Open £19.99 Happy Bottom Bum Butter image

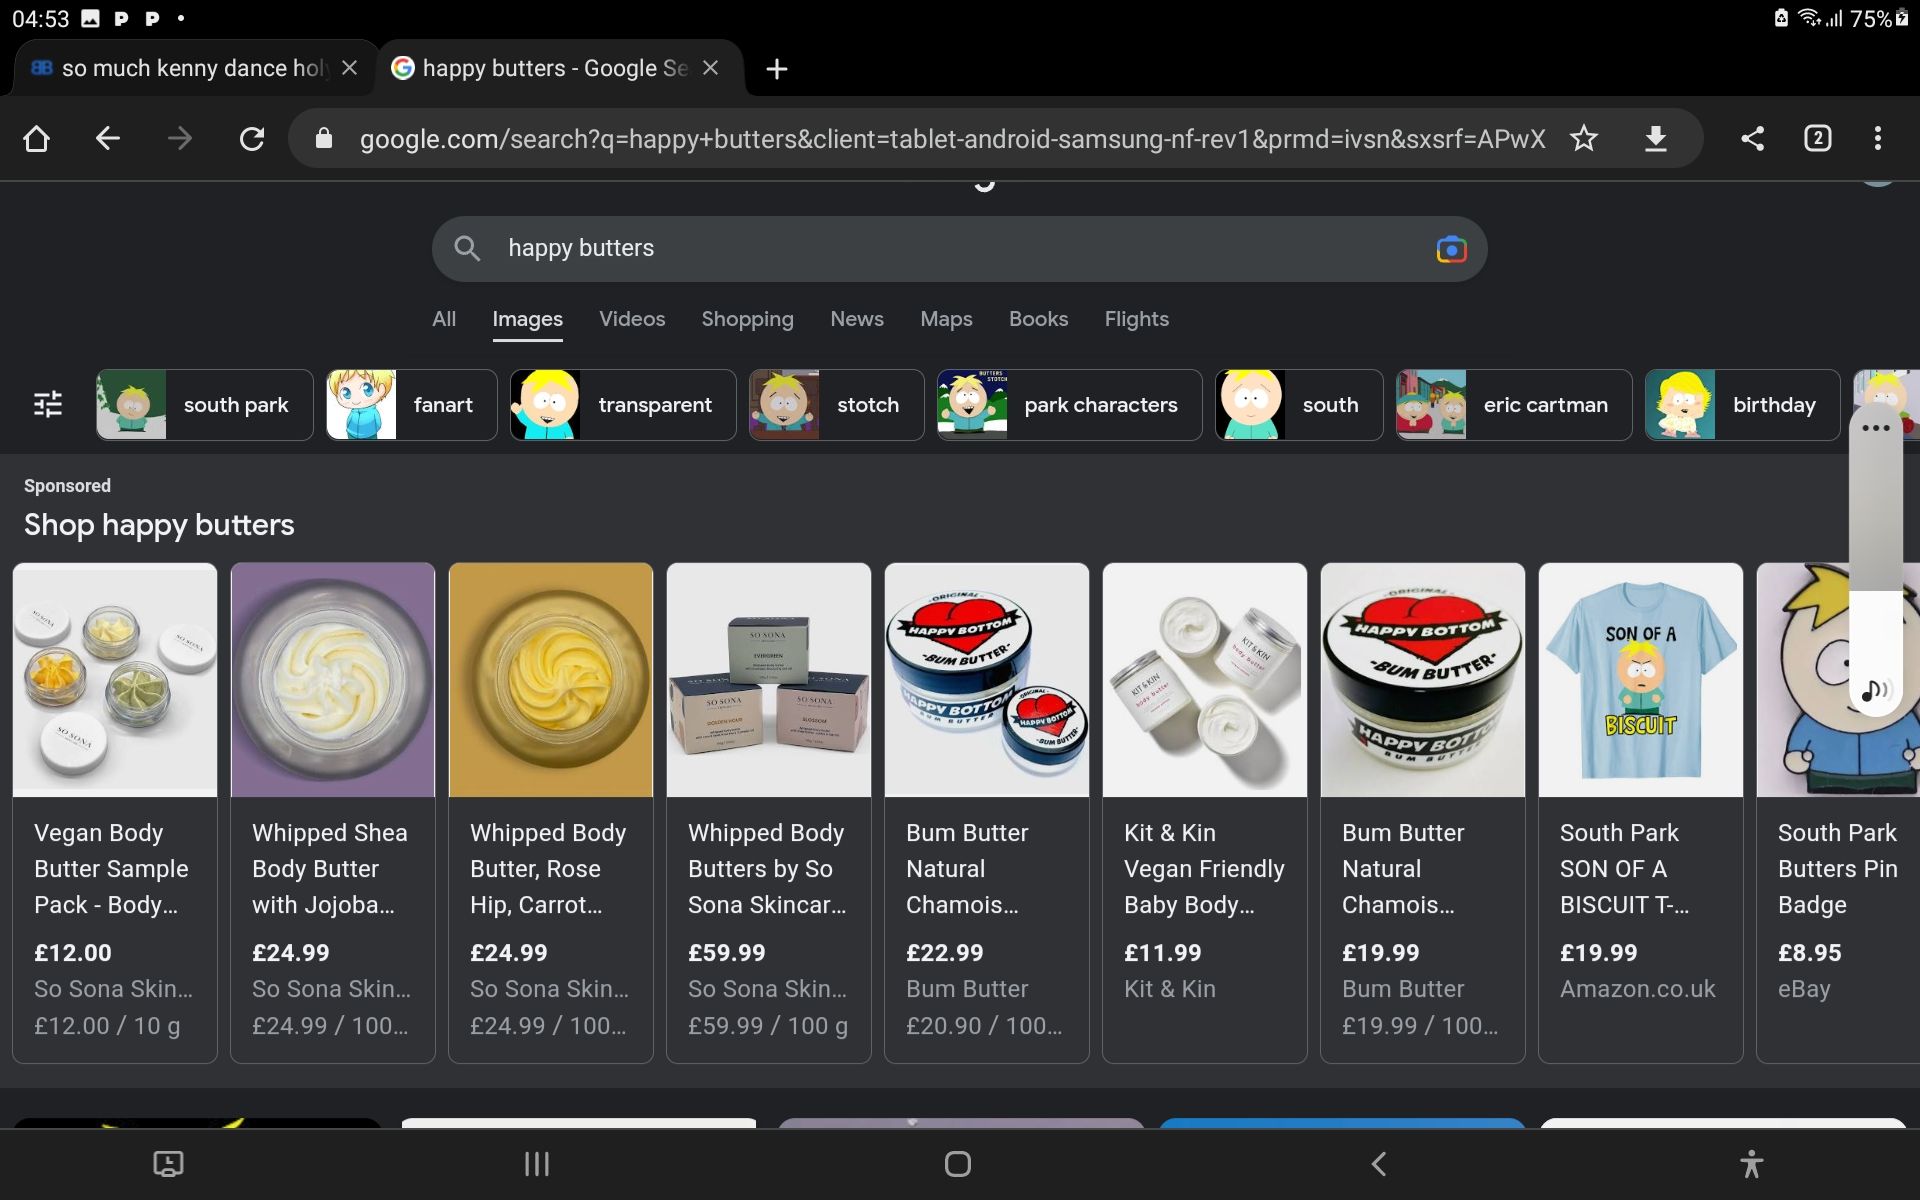(1423, 680)
